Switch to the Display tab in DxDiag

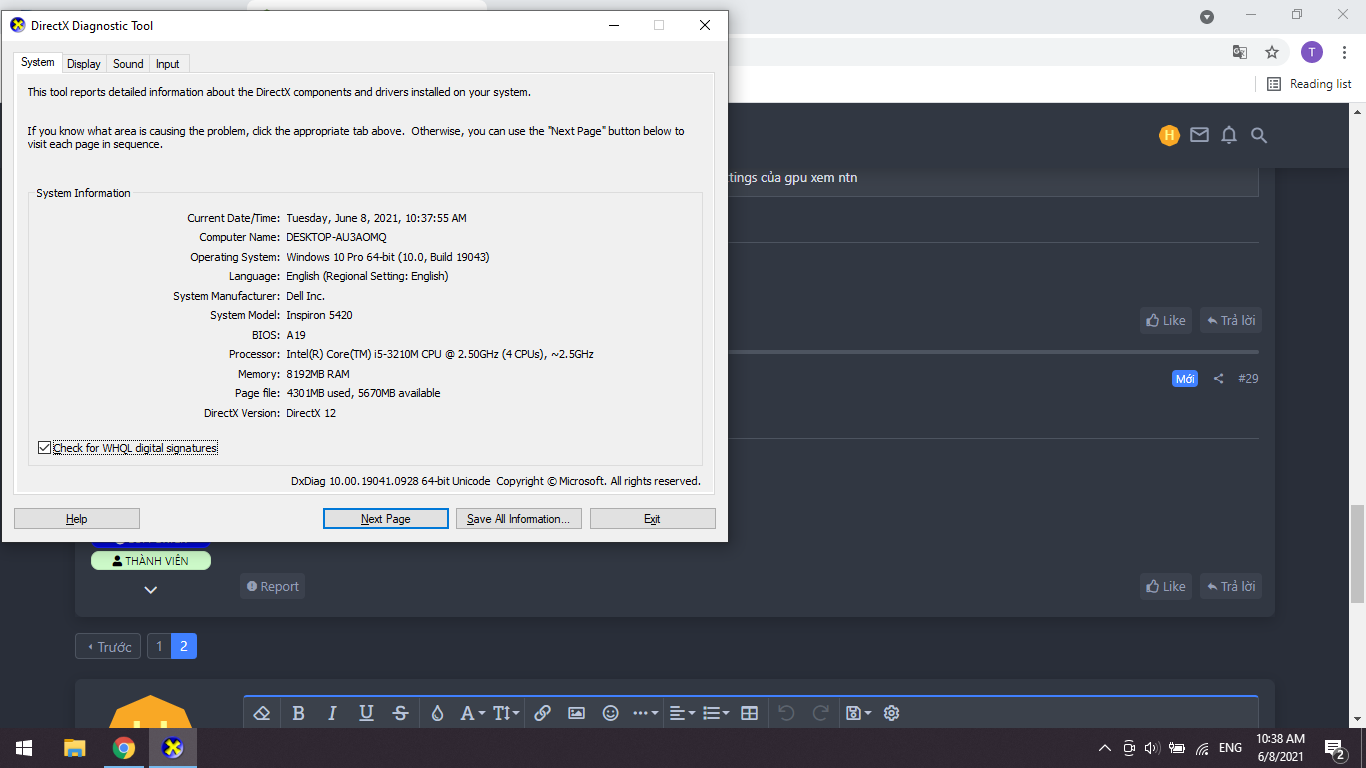tap(84, 64)
